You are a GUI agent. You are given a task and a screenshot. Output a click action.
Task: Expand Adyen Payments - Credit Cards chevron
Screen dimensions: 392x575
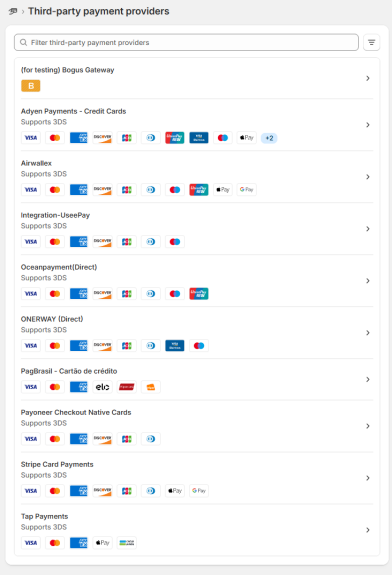click(x=368, y=125)
